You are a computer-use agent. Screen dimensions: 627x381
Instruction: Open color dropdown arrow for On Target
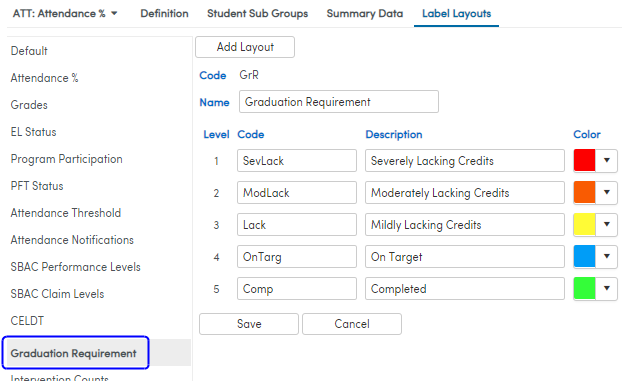[x=607, y=256]
